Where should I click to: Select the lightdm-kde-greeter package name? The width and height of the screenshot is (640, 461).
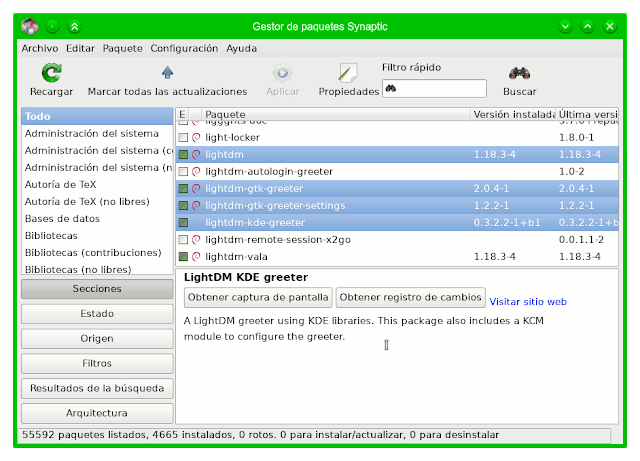tap(255, 223)
